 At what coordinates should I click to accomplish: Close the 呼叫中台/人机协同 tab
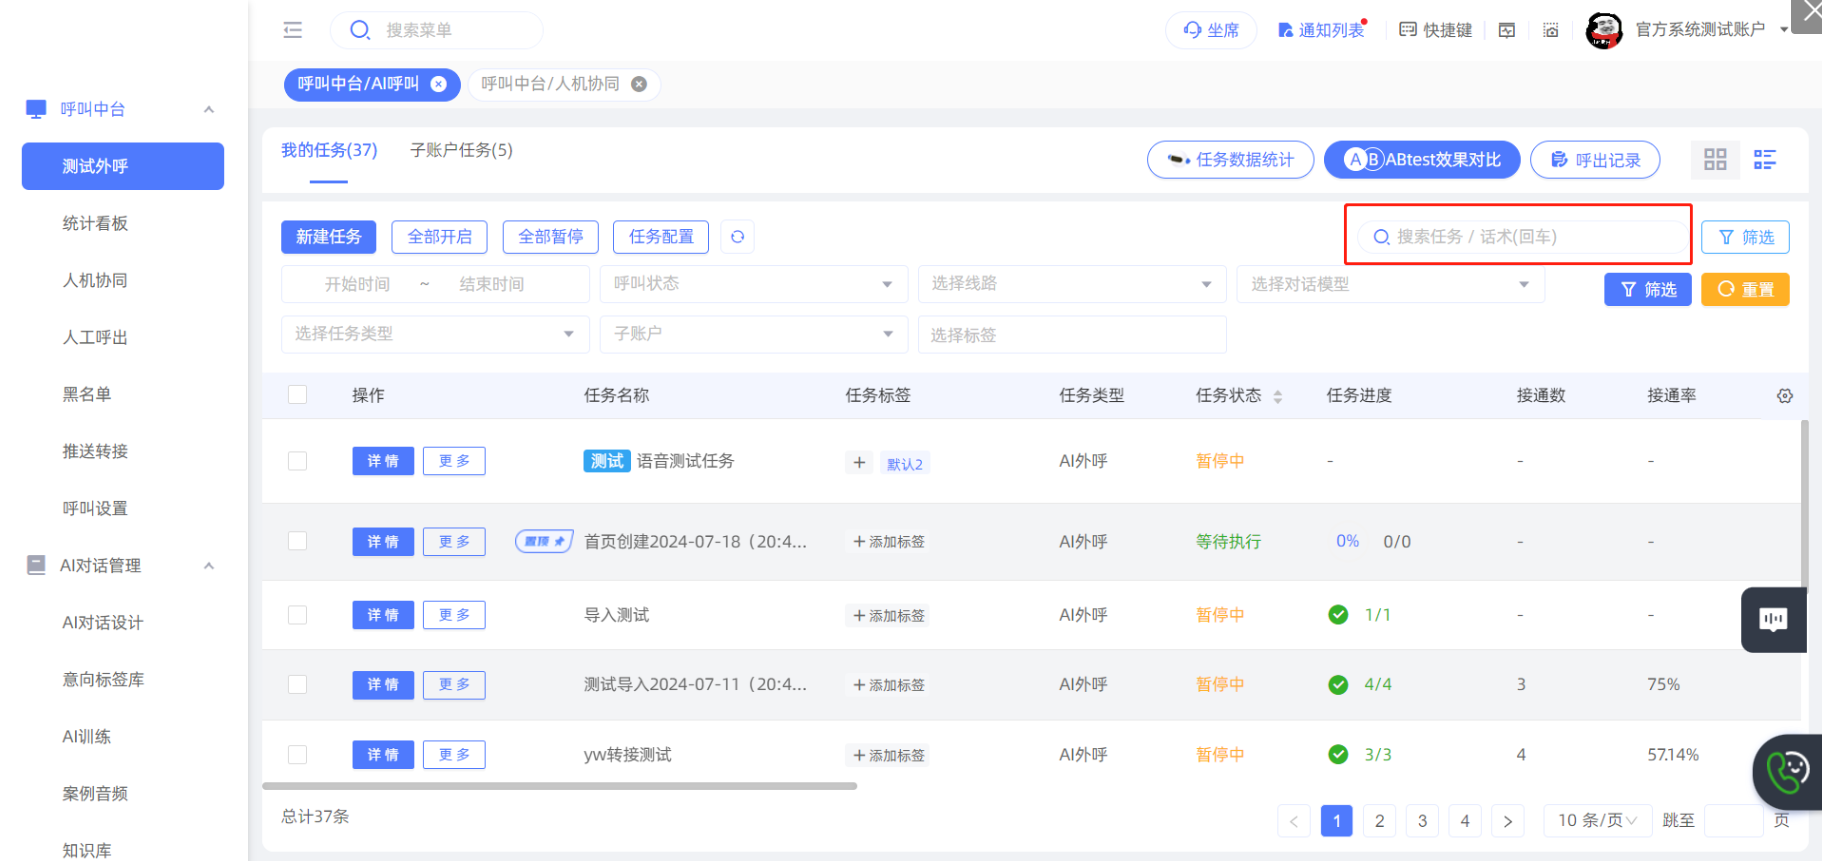pos(639,84)
